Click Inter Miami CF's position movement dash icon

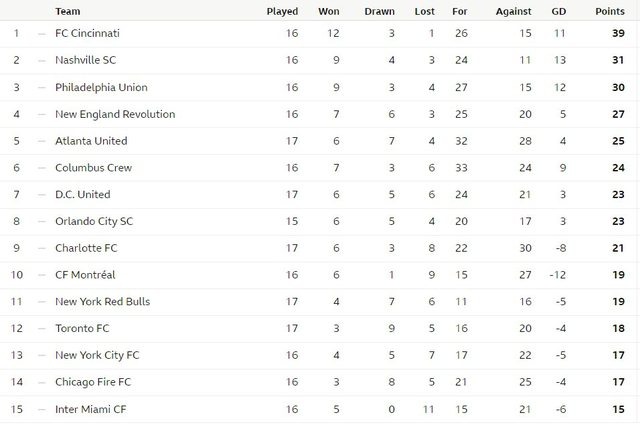(x=42, y=409)
